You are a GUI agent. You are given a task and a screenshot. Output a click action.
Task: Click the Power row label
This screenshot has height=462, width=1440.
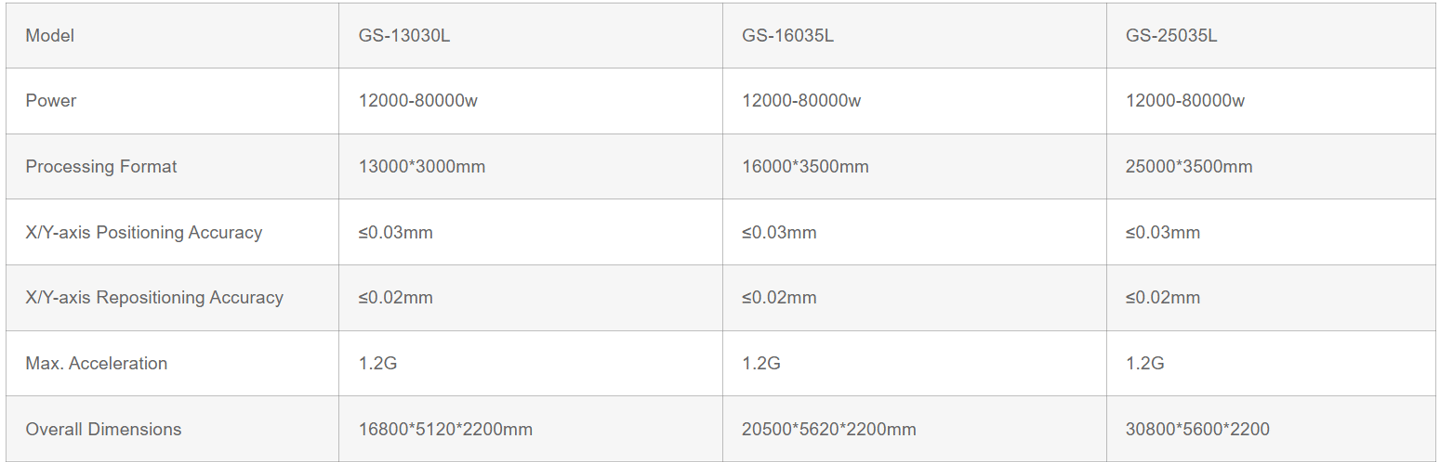pos(51,101)
